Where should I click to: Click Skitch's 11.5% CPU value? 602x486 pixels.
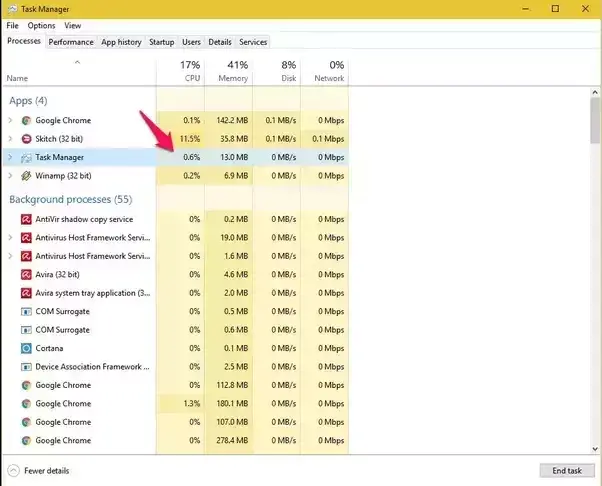click(x=190, y=139)
